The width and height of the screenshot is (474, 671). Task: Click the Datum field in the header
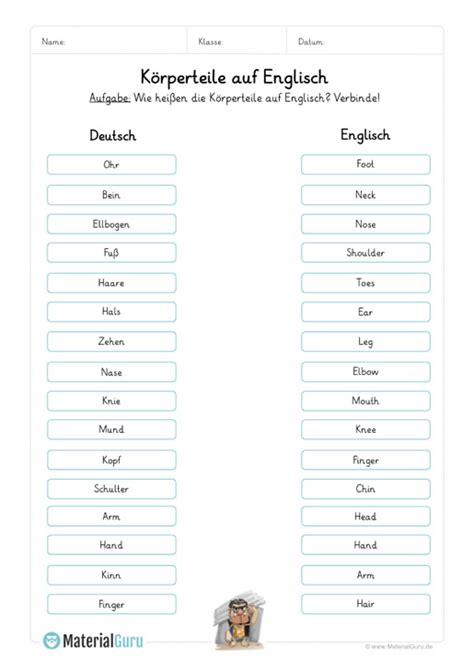click(365, 42)
